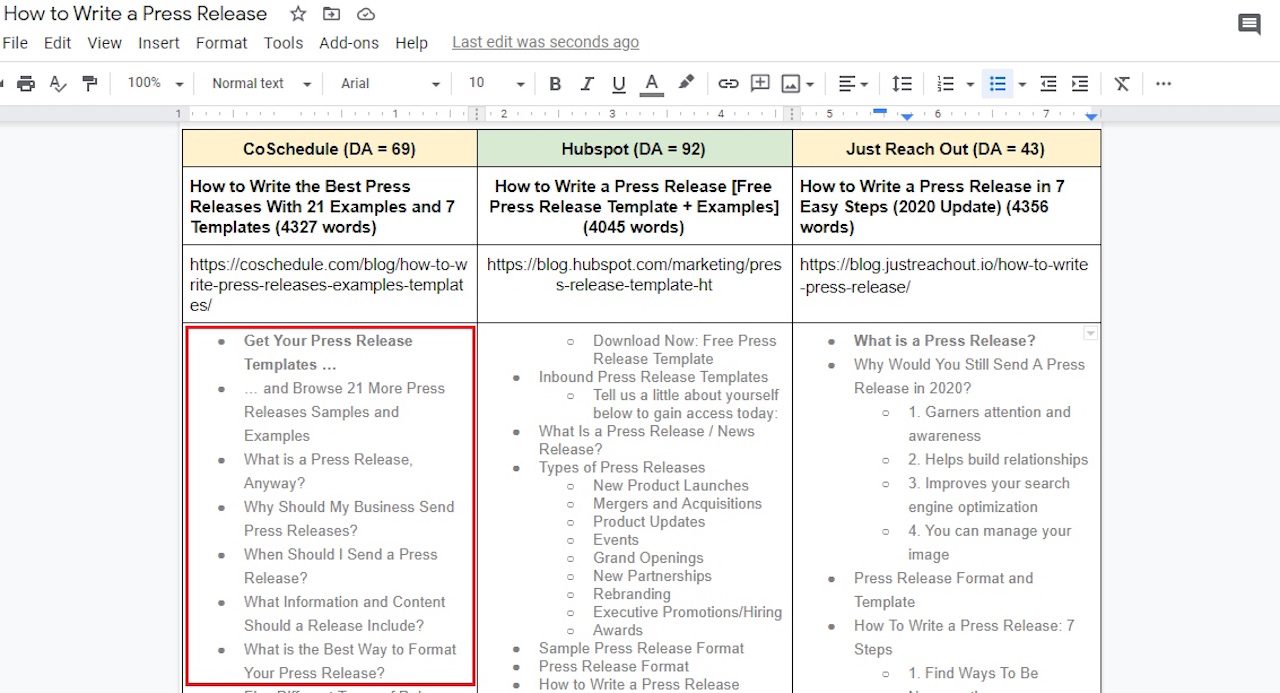
Task: Toggle bold formatting
Action: coord(555,84)
